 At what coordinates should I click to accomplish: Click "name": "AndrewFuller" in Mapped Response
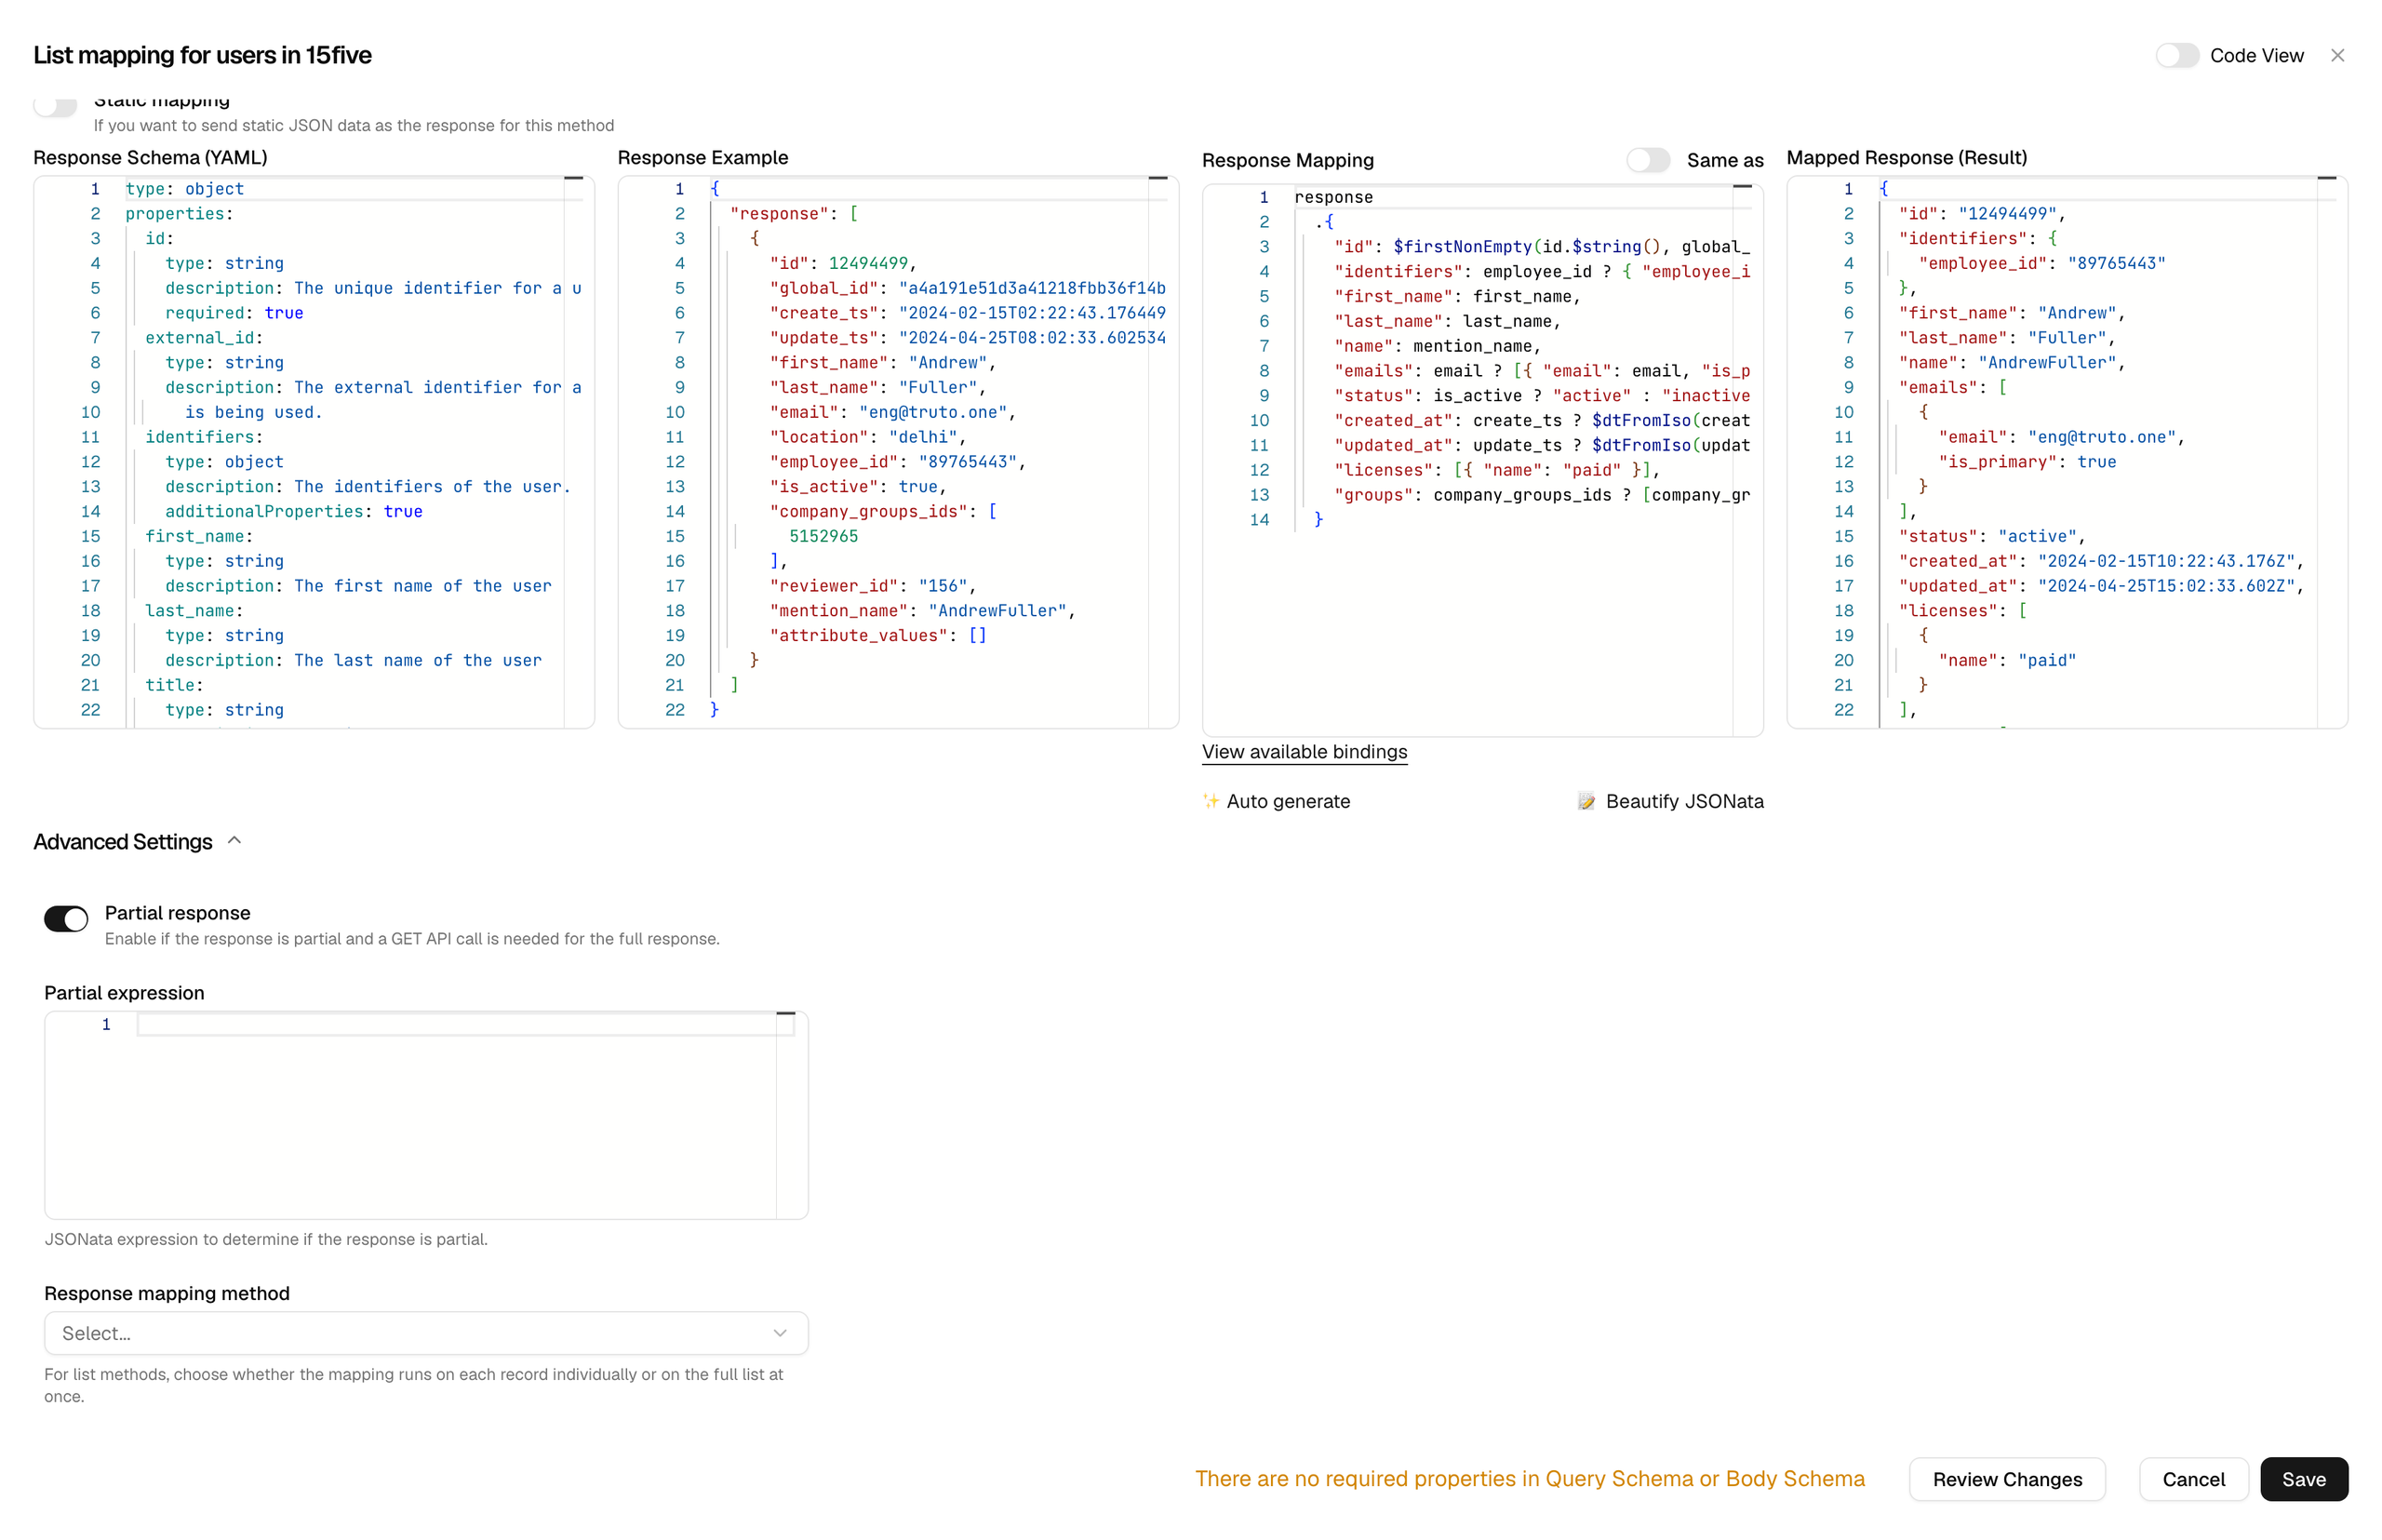2012,363
